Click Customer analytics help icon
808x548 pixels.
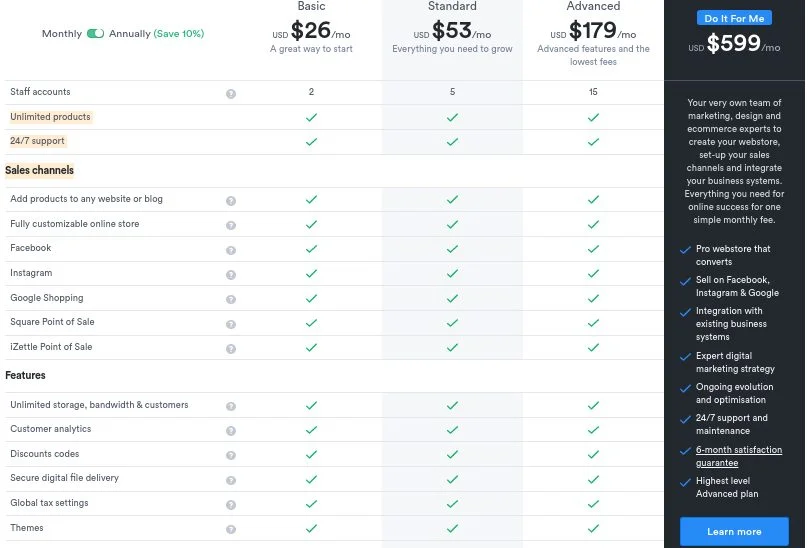click(231, 430)
